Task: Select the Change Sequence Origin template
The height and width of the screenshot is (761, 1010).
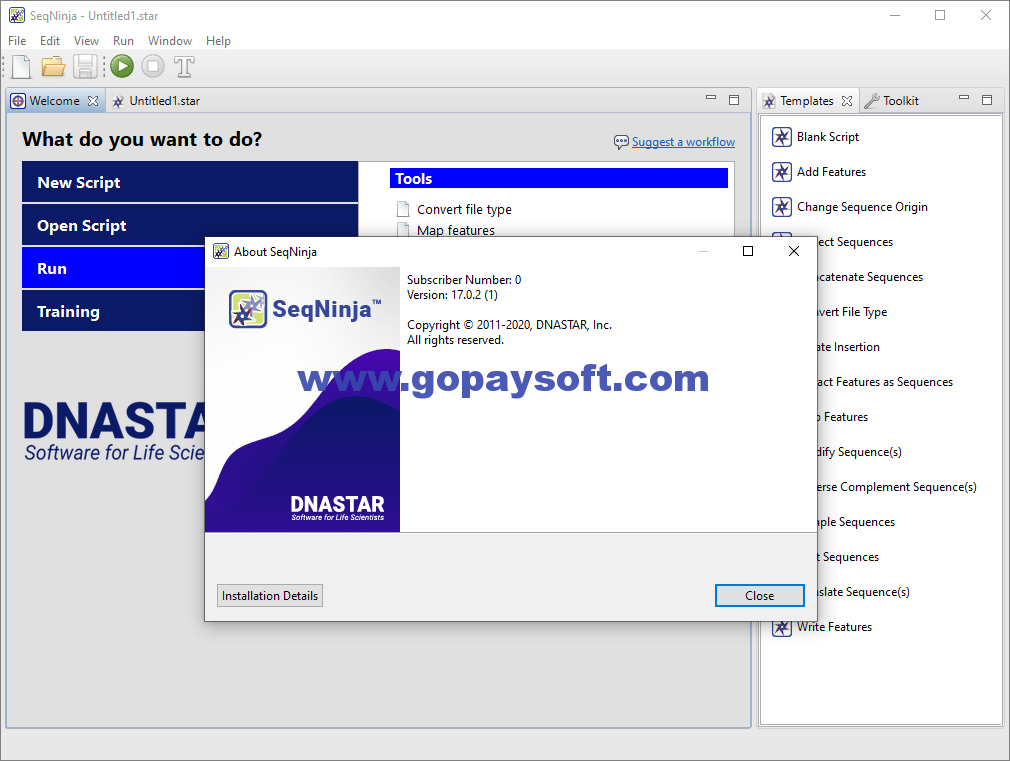Action: (862, 207)
